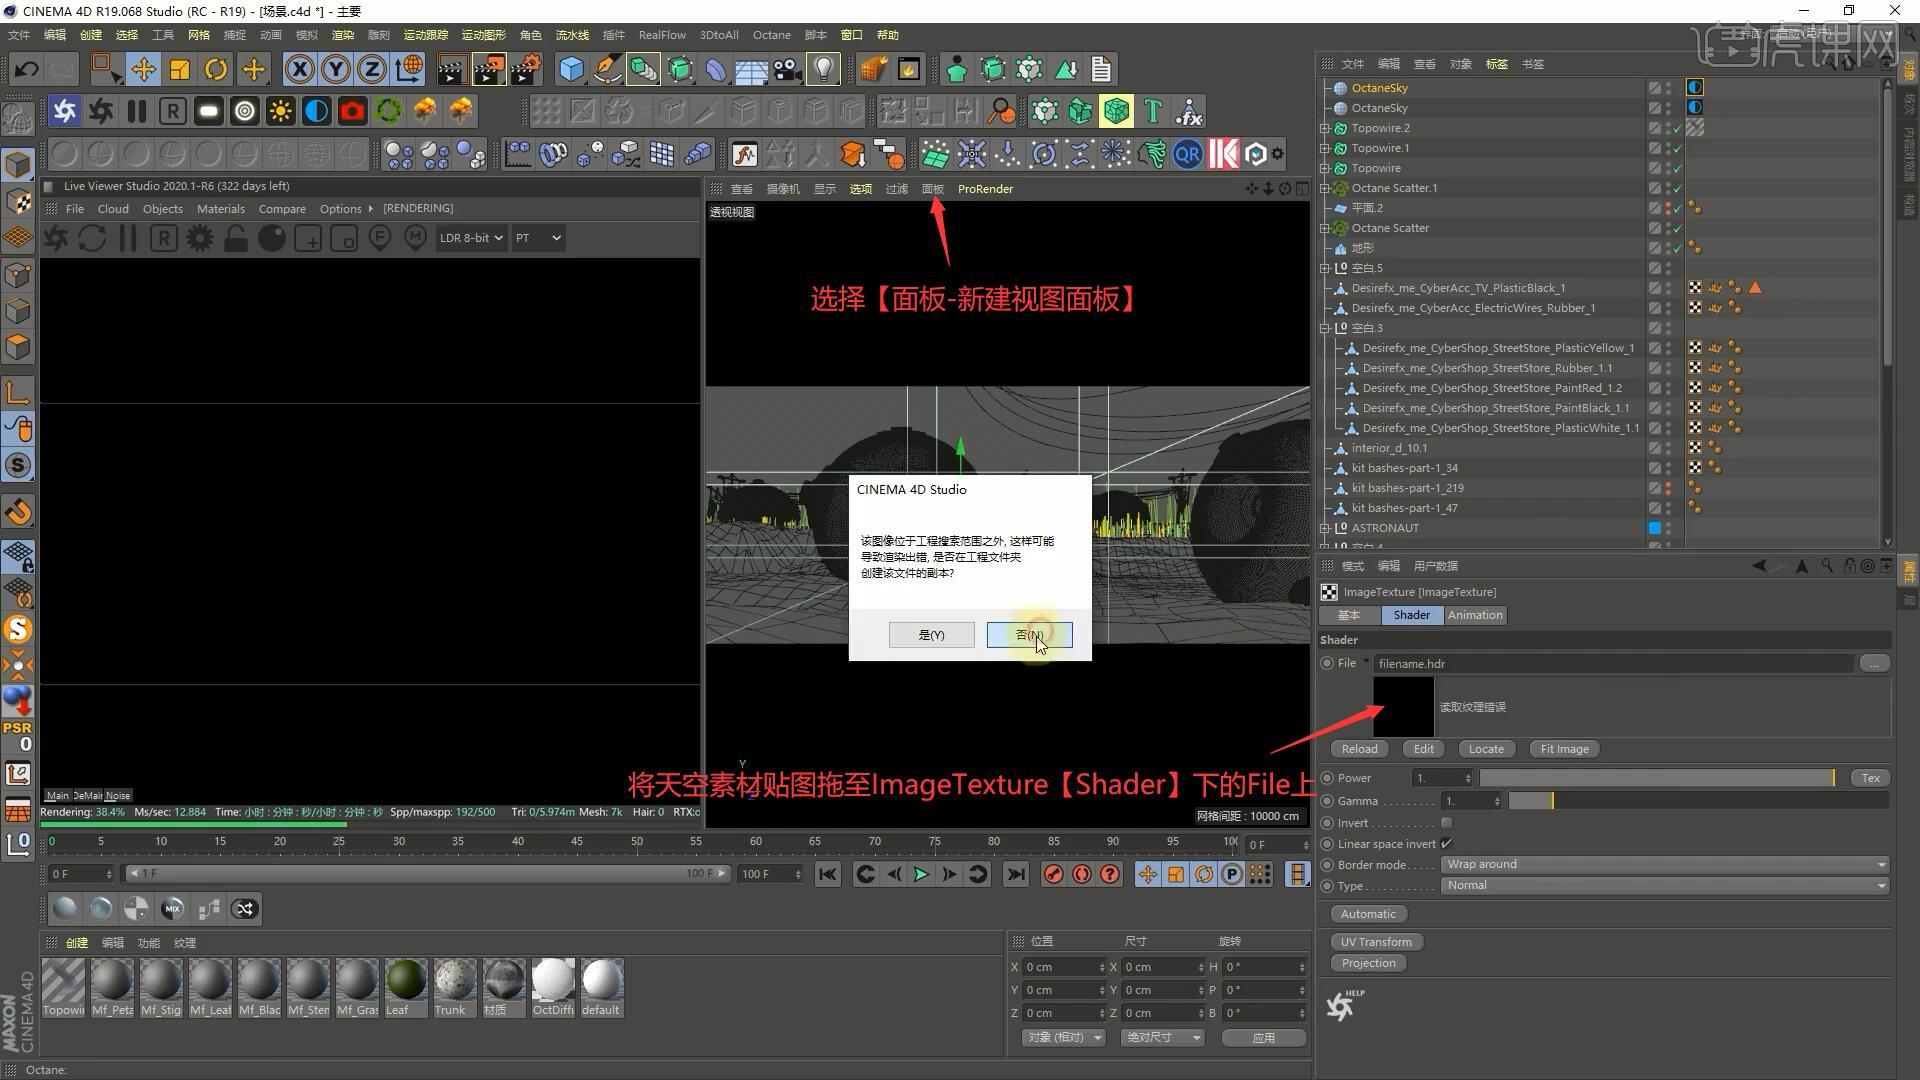This screenshot has height=1080, width=1920.
Task: Expand the Topowire.2 tree item
Action: point(1325,128)
